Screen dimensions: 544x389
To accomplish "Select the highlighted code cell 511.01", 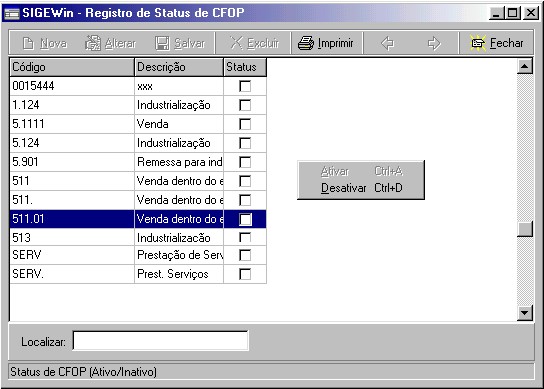I will click(x=72, y=219).
